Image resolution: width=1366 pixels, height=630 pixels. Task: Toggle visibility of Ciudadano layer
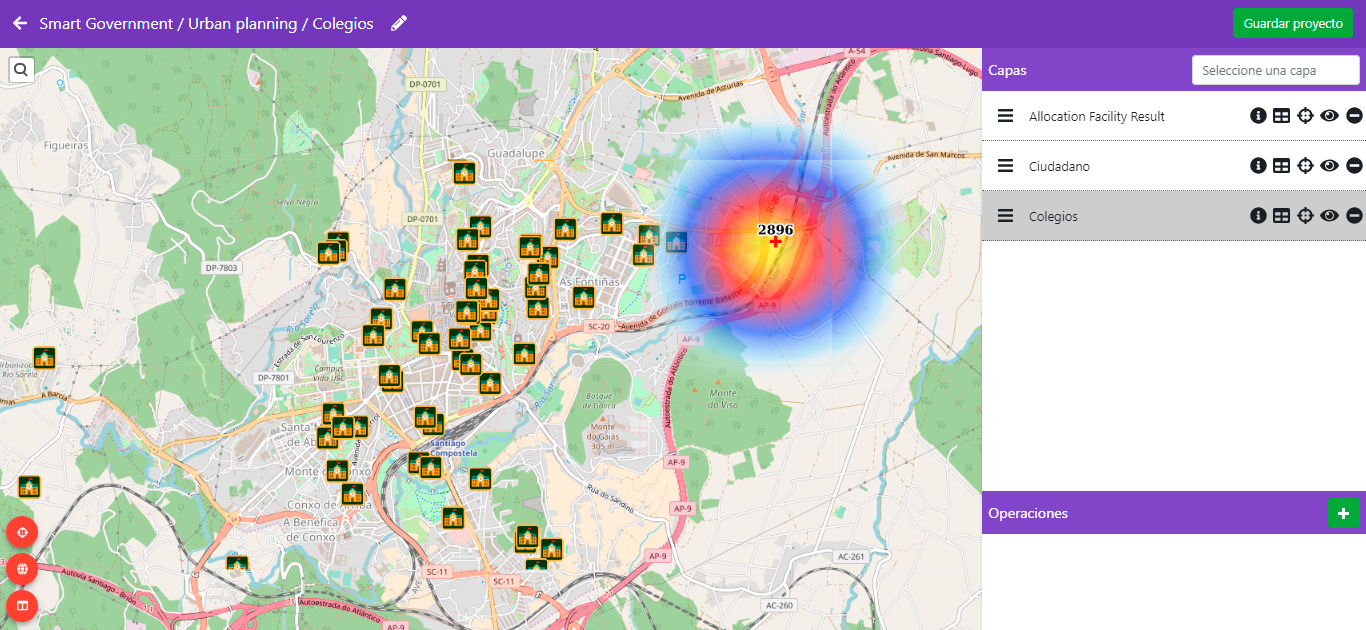(x=1329, y=166)
